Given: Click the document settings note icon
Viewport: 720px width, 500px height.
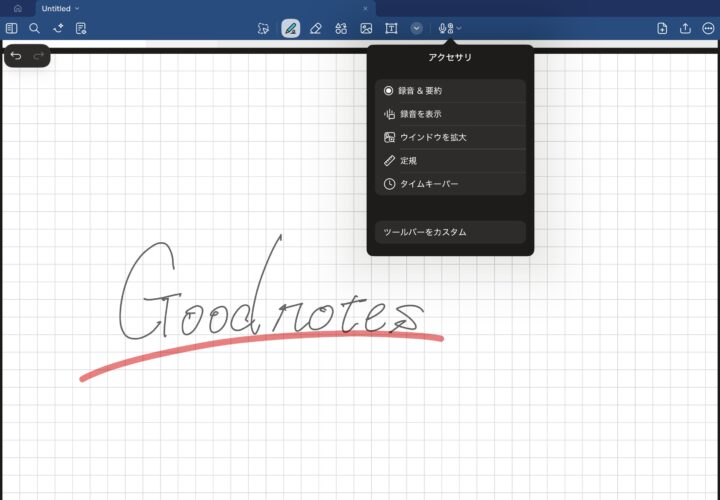Looking at the screenshot, I should (x=81, y=28).
